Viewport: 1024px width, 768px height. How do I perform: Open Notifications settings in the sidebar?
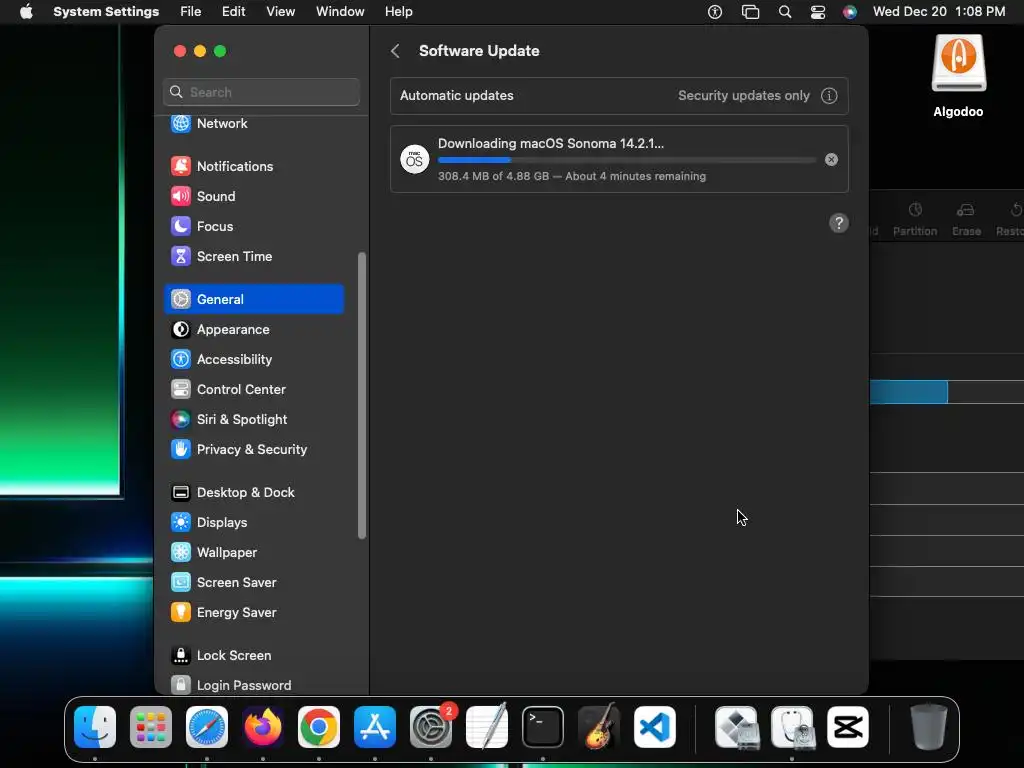point(254,167)
